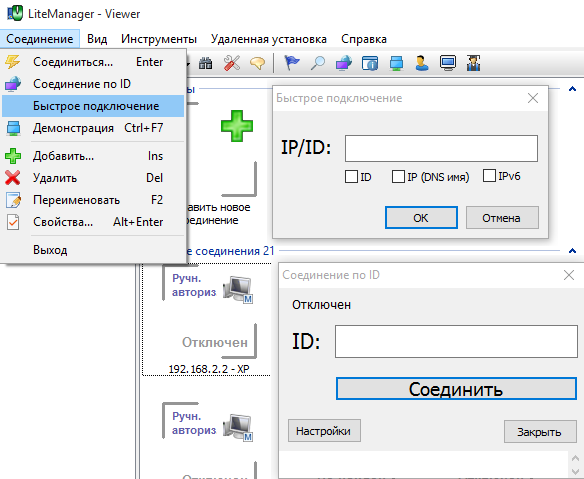This screenshot has width=584, height=479.
Task: Click the LiteManager app icon in title bar
Action: click(x=15, y=14)
